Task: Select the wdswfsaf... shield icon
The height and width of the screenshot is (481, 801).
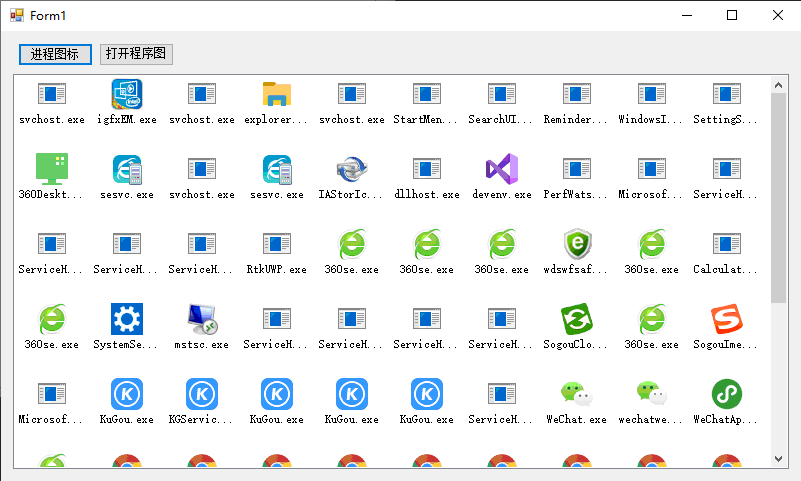Action: [x=577, y=244]
